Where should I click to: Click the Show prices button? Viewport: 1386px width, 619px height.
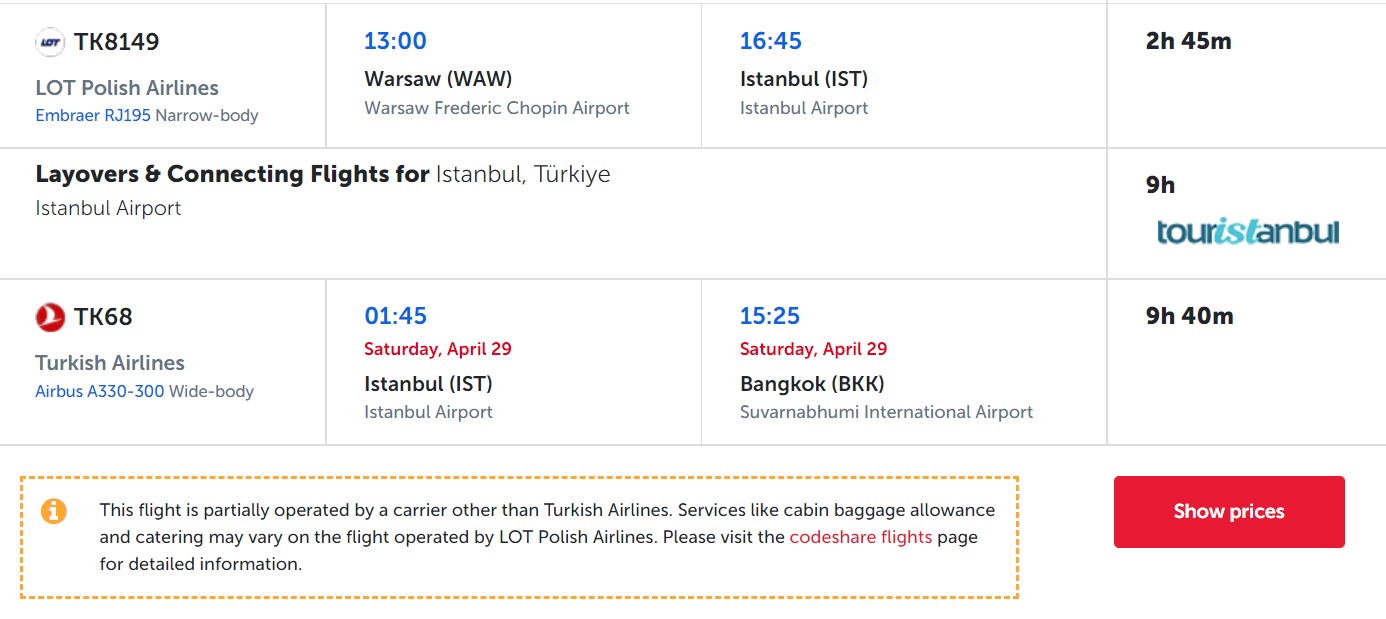pyautogui.click(x=1229, y=511)
